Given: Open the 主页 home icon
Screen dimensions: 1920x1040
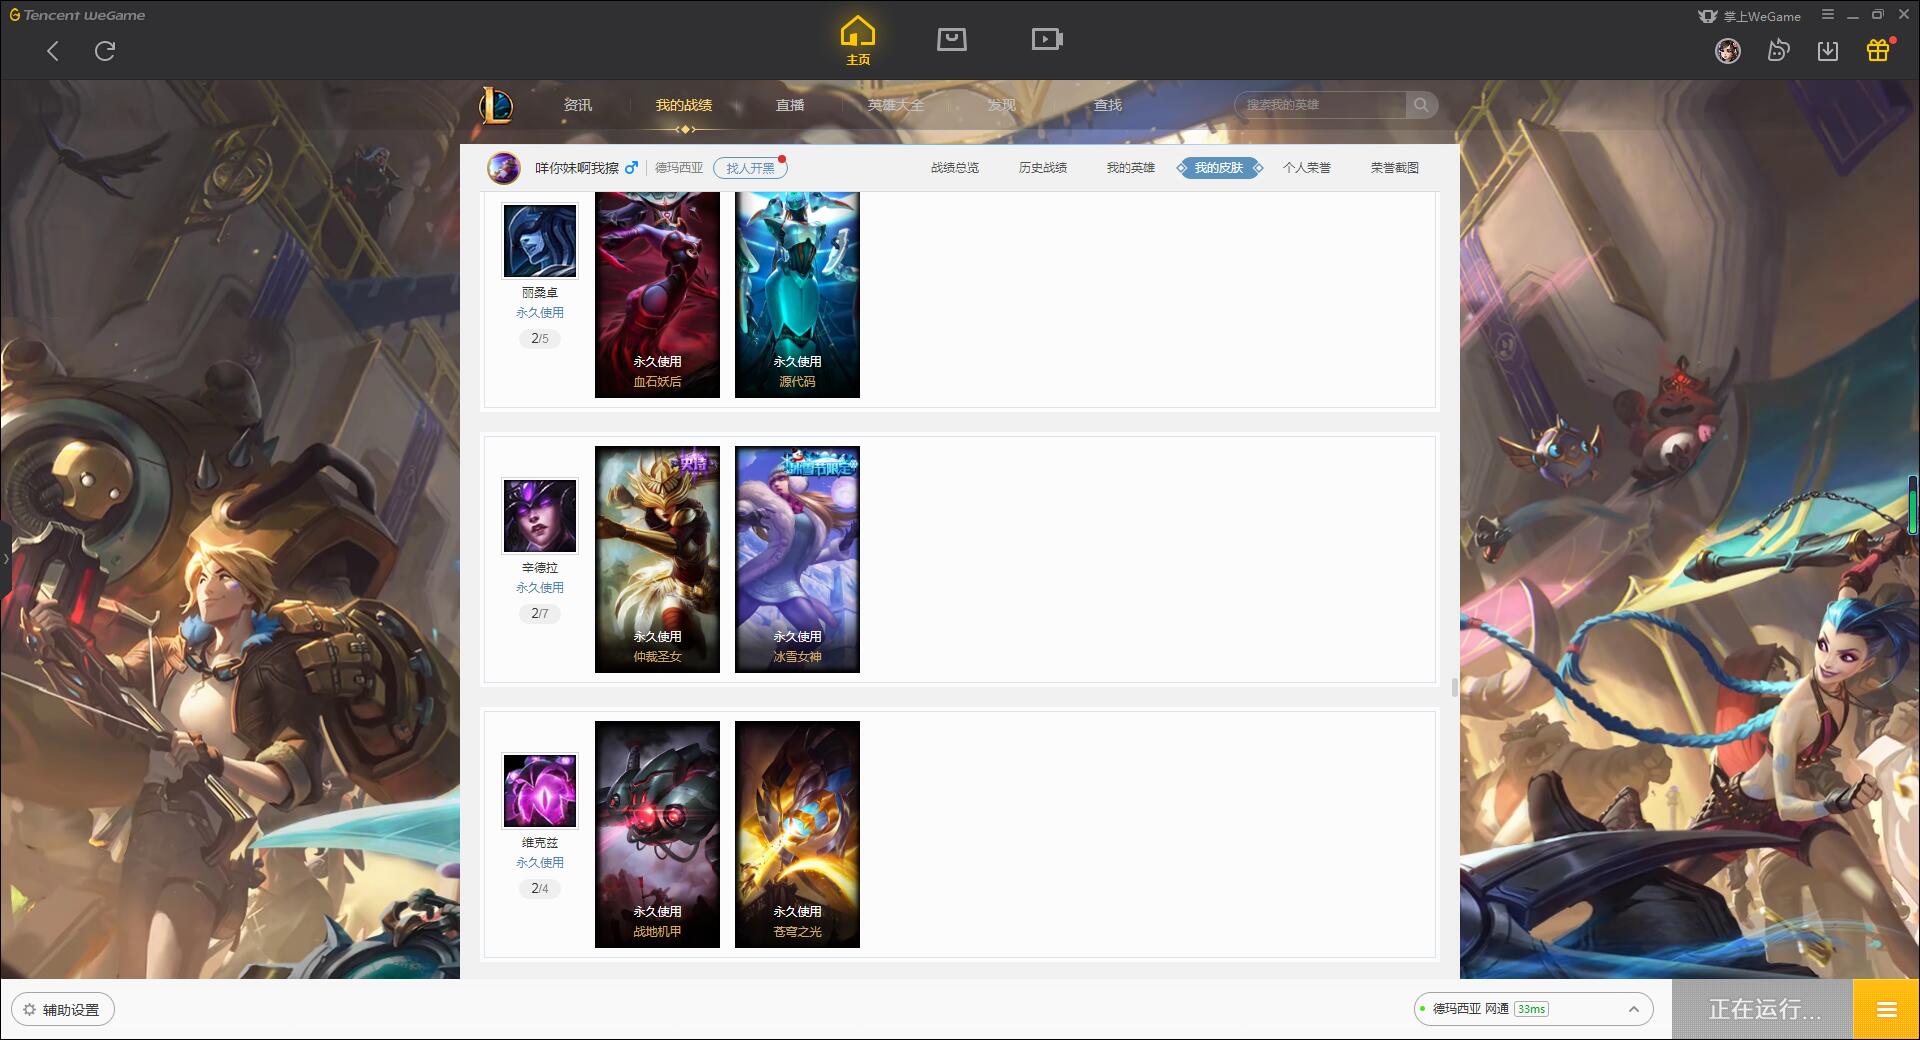Looking at the screenshot, I should pos(858,41).
